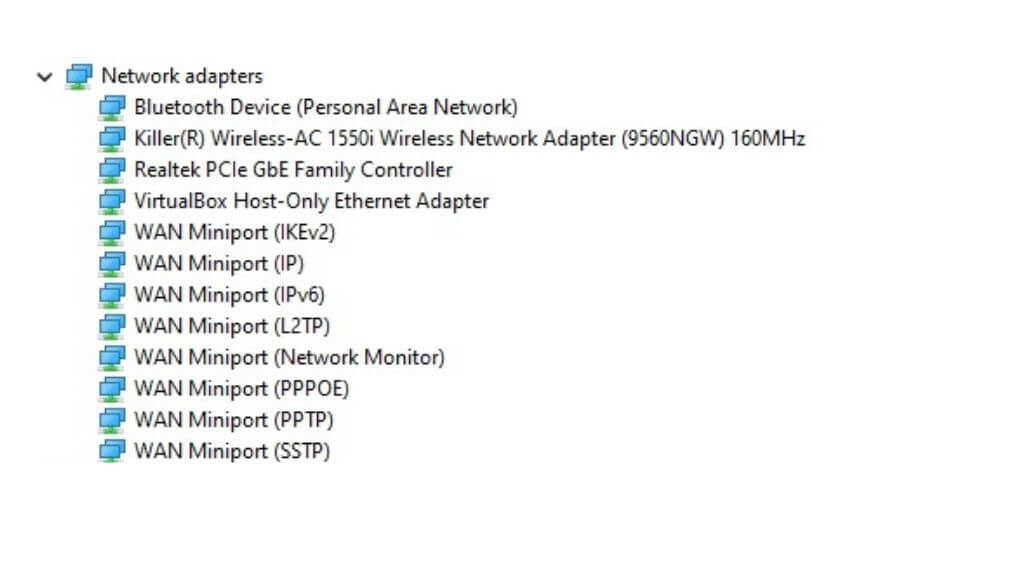Click the Bluetooth Device adapter icon

pyautogui.click(x=112, y=107)
